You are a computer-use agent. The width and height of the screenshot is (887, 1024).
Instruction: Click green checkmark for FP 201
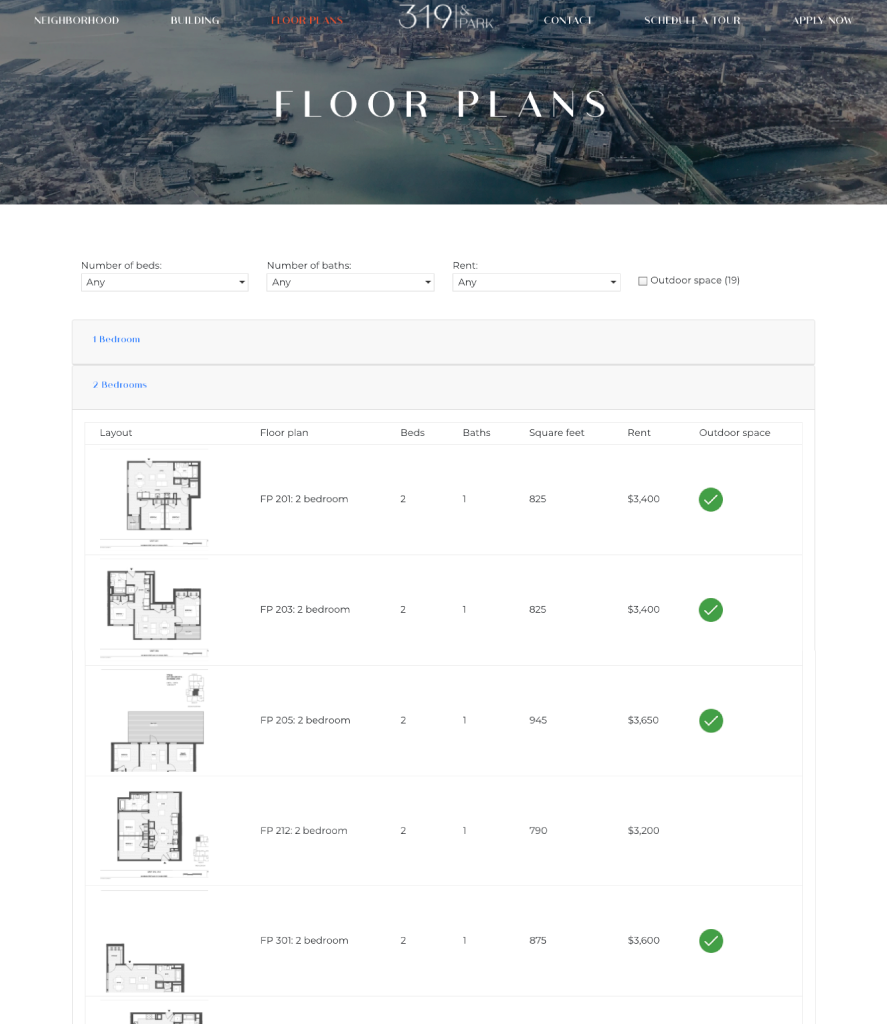(710, 499)
